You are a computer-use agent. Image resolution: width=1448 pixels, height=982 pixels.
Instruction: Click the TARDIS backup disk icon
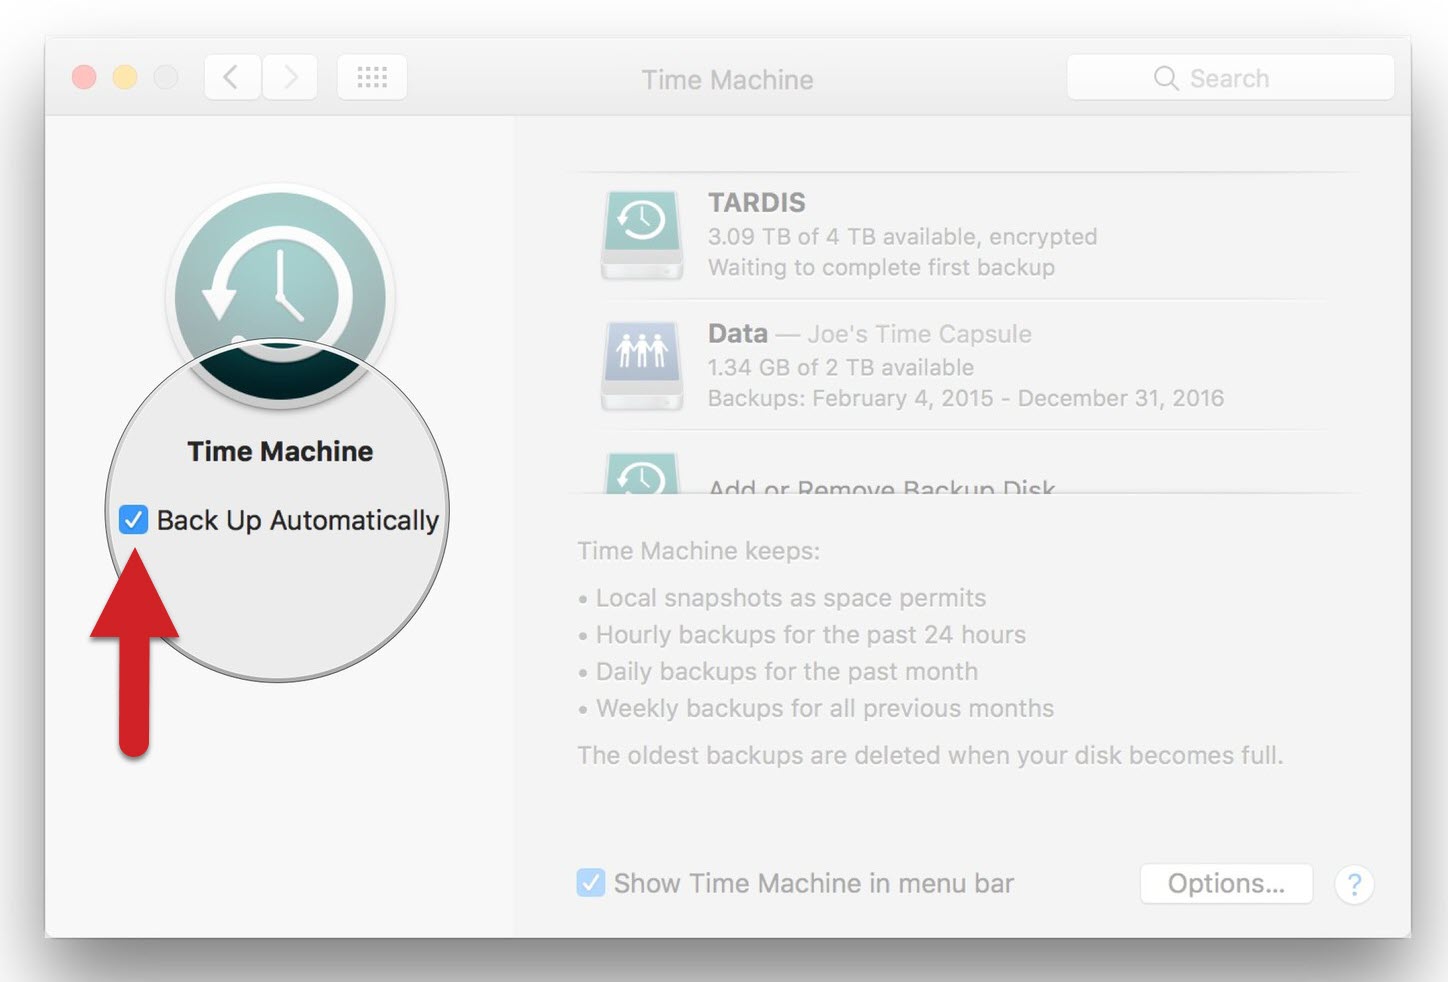pyautogui.click(x=642, y=235)
